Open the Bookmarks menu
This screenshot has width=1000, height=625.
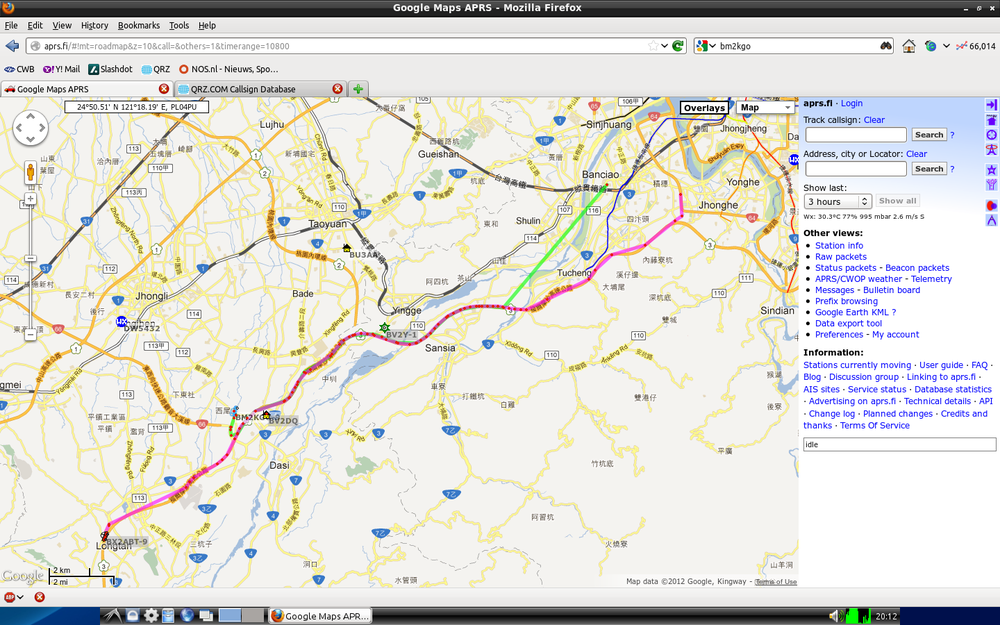[138, 25]
